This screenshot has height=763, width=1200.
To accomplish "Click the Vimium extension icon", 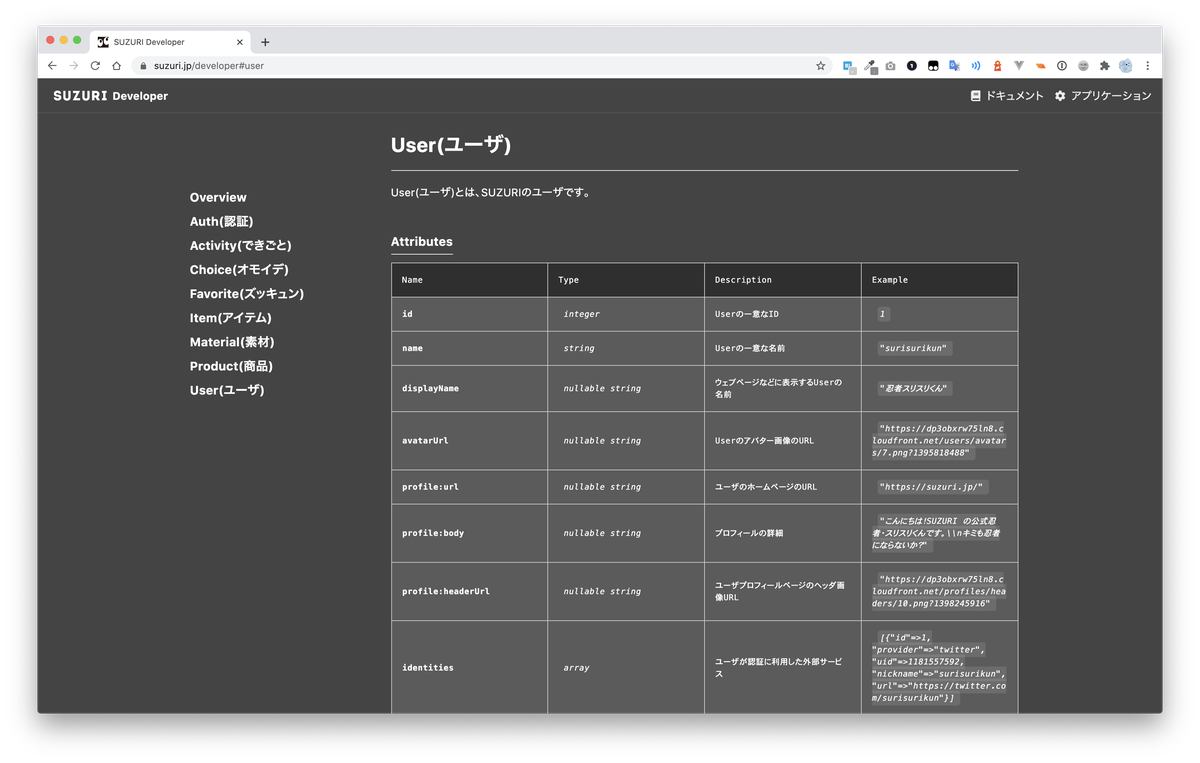I will click(1017, 65).
